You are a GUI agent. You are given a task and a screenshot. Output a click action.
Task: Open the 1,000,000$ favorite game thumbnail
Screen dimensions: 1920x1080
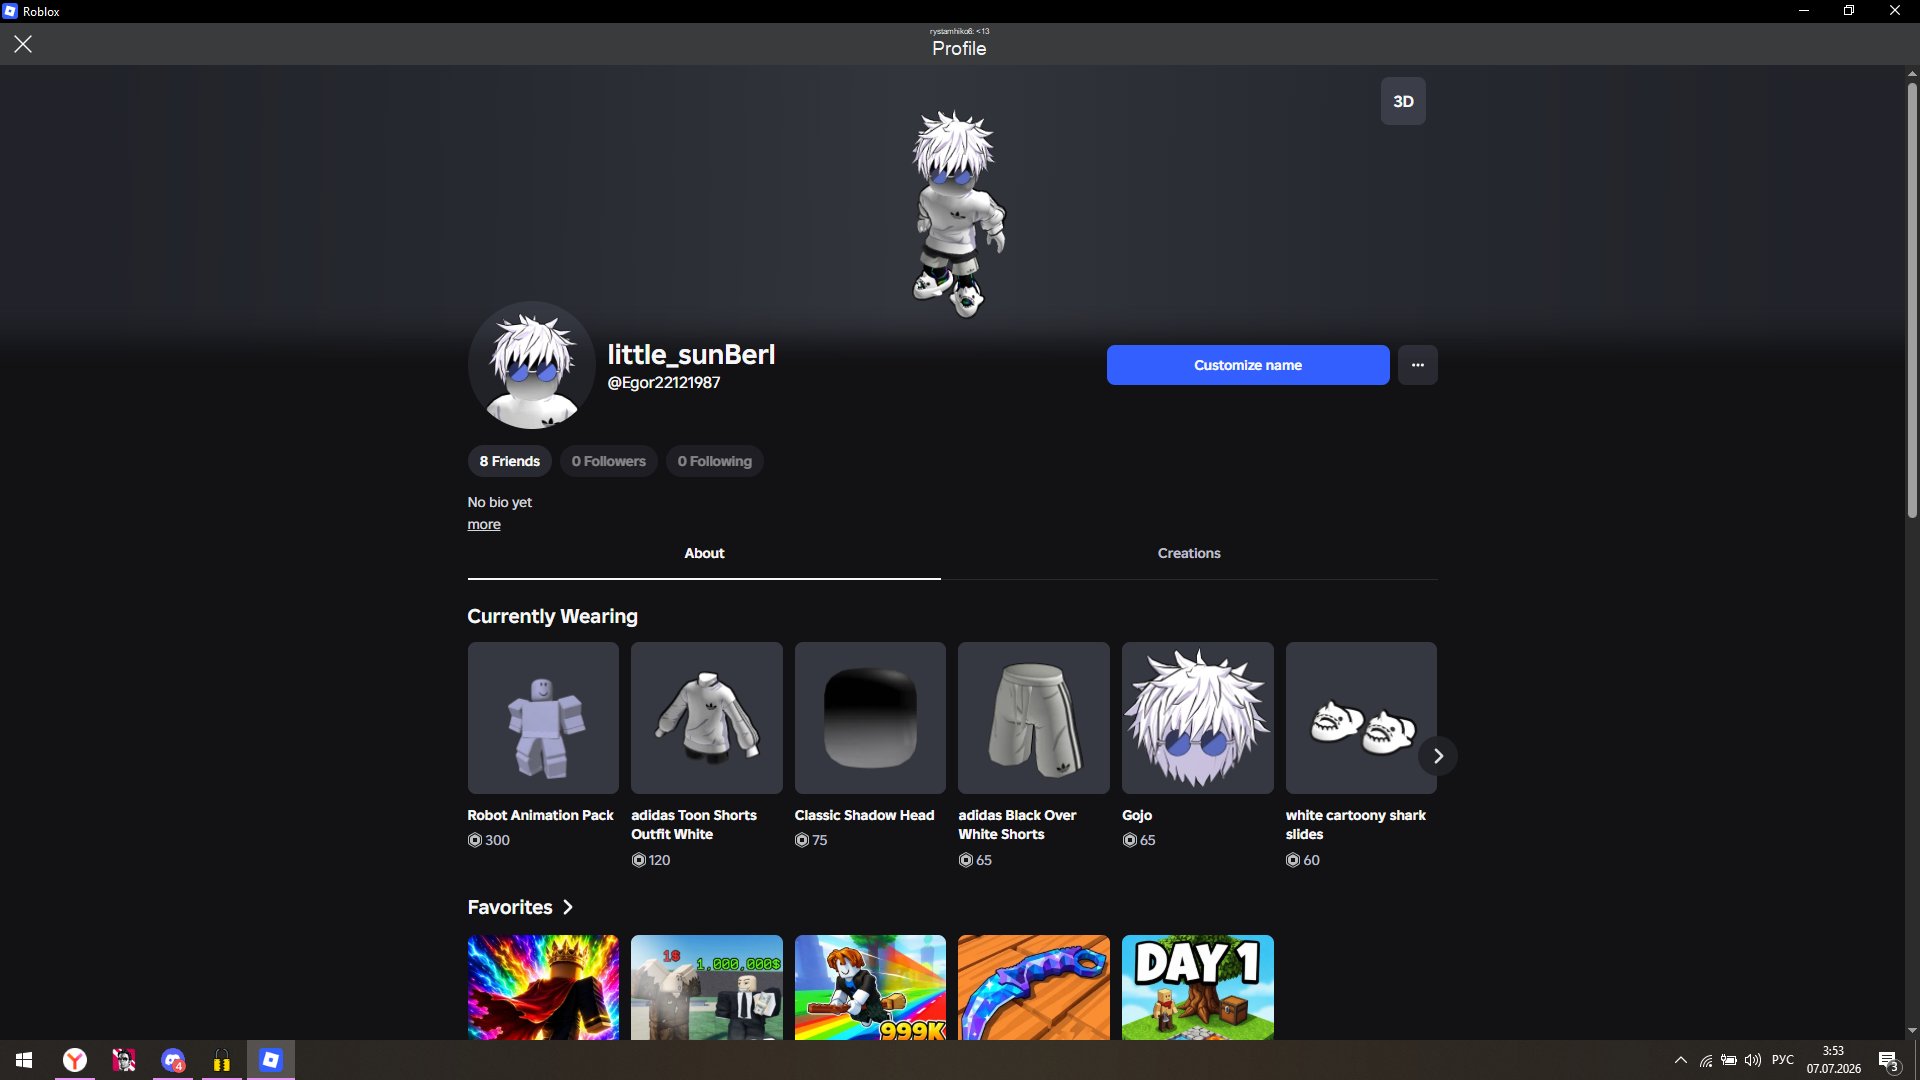(707, 987)
